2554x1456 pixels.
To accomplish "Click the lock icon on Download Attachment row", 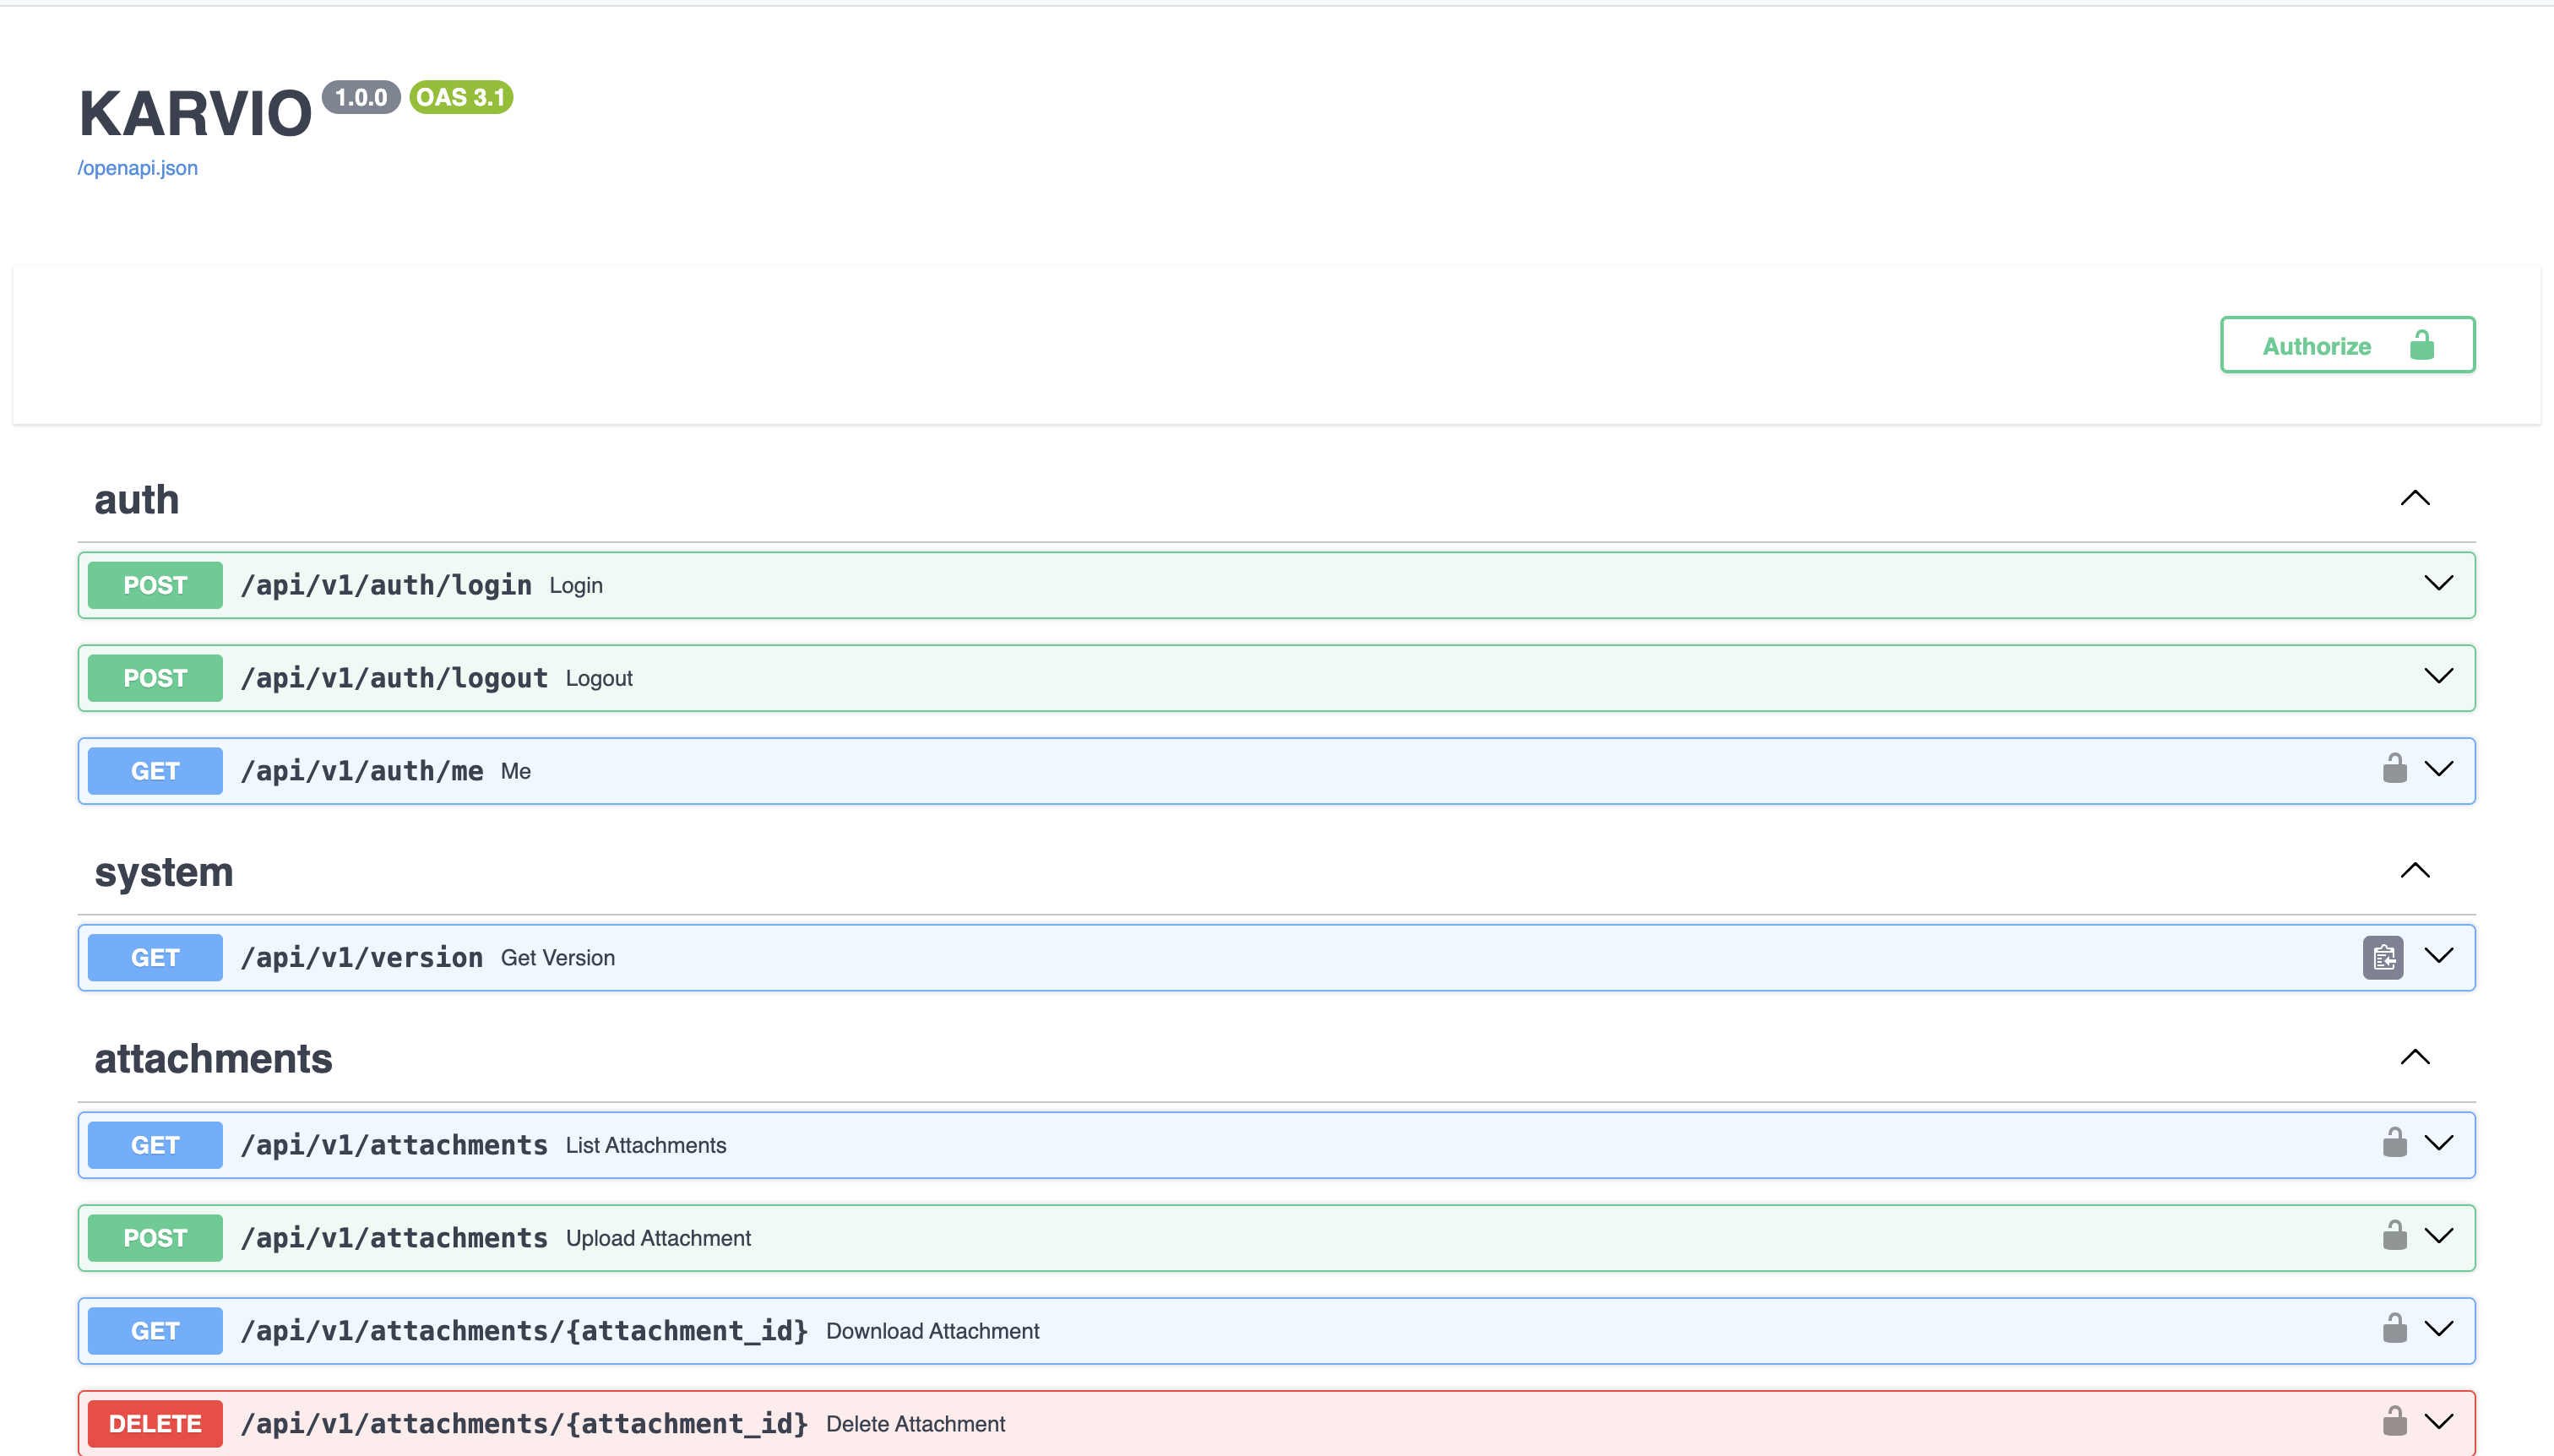I will point(2395,1328).
